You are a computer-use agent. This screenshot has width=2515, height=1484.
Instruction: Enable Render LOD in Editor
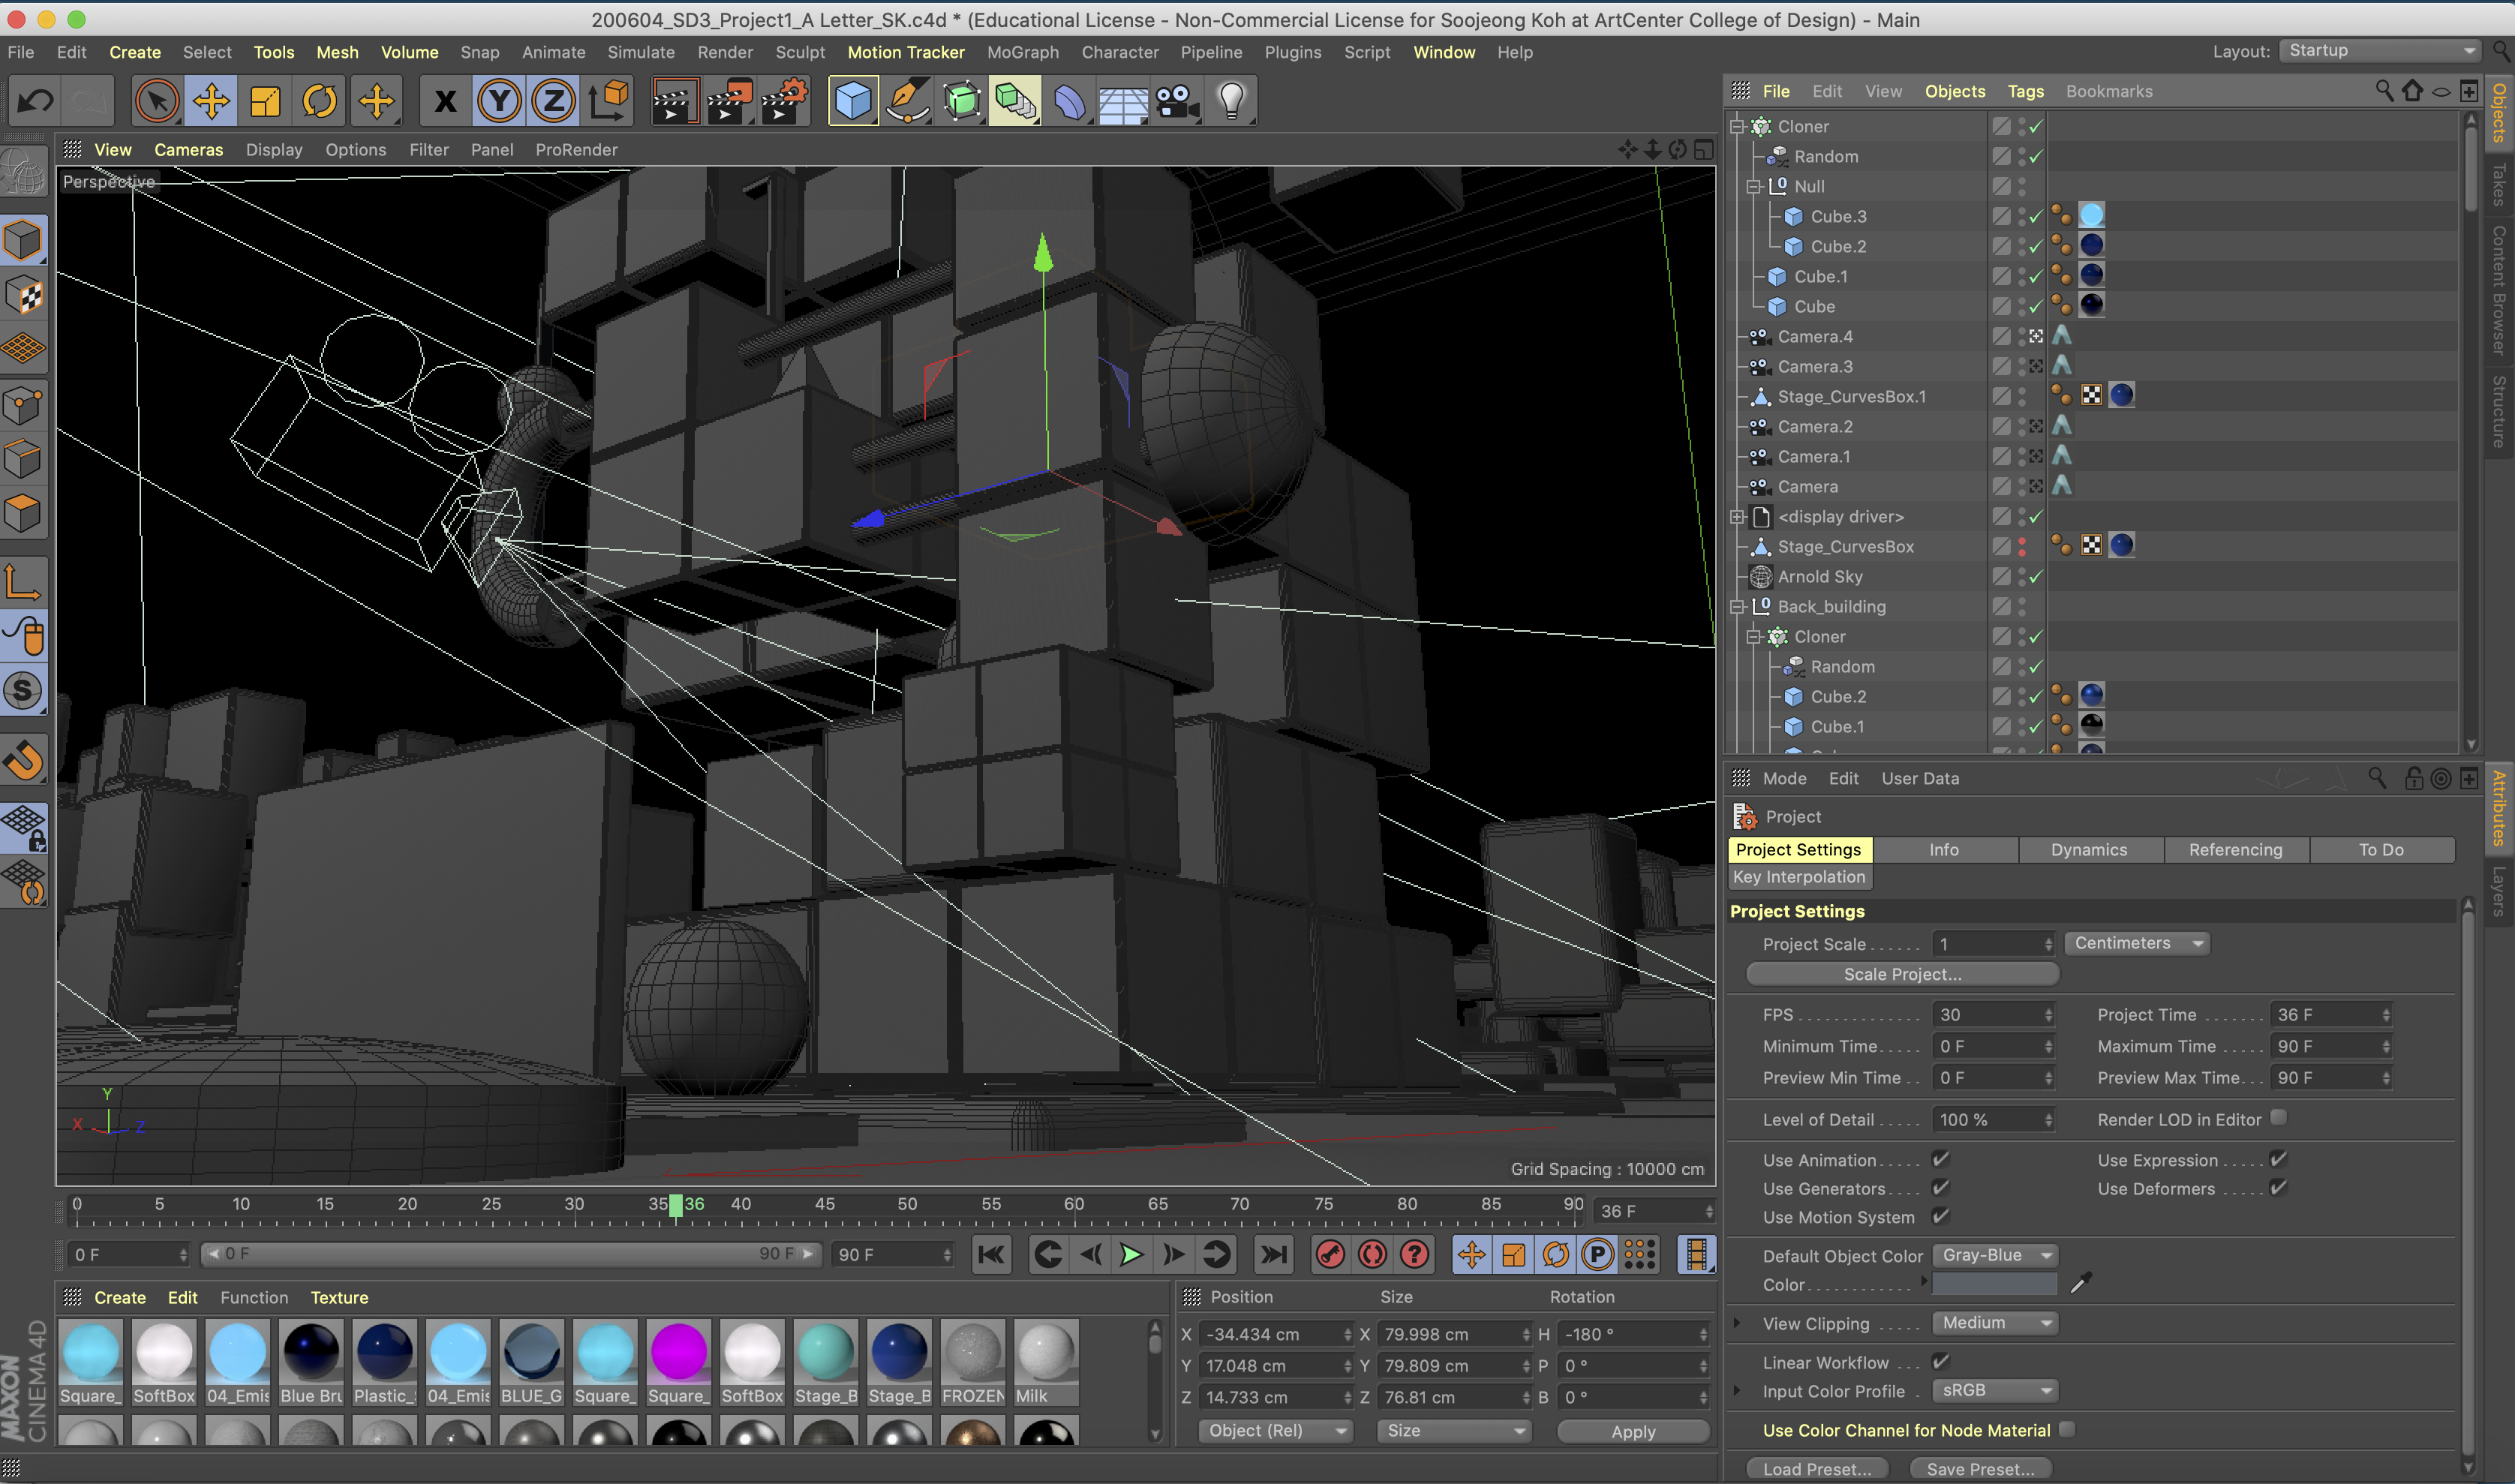2278,1118
